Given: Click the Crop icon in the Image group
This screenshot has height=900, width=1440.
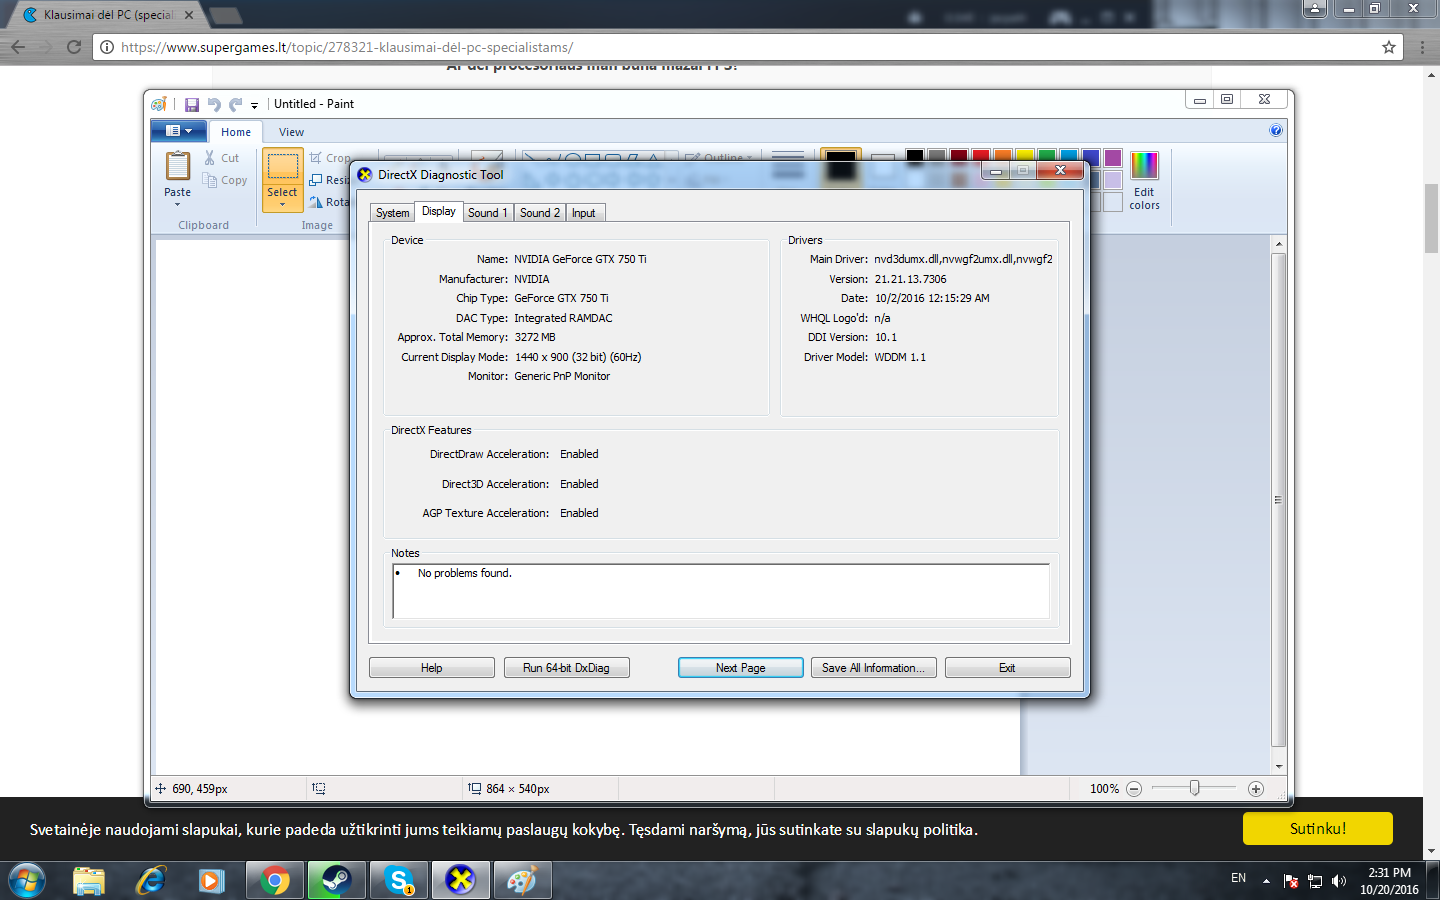Looking at the screenshot, I should click(316, 158).
